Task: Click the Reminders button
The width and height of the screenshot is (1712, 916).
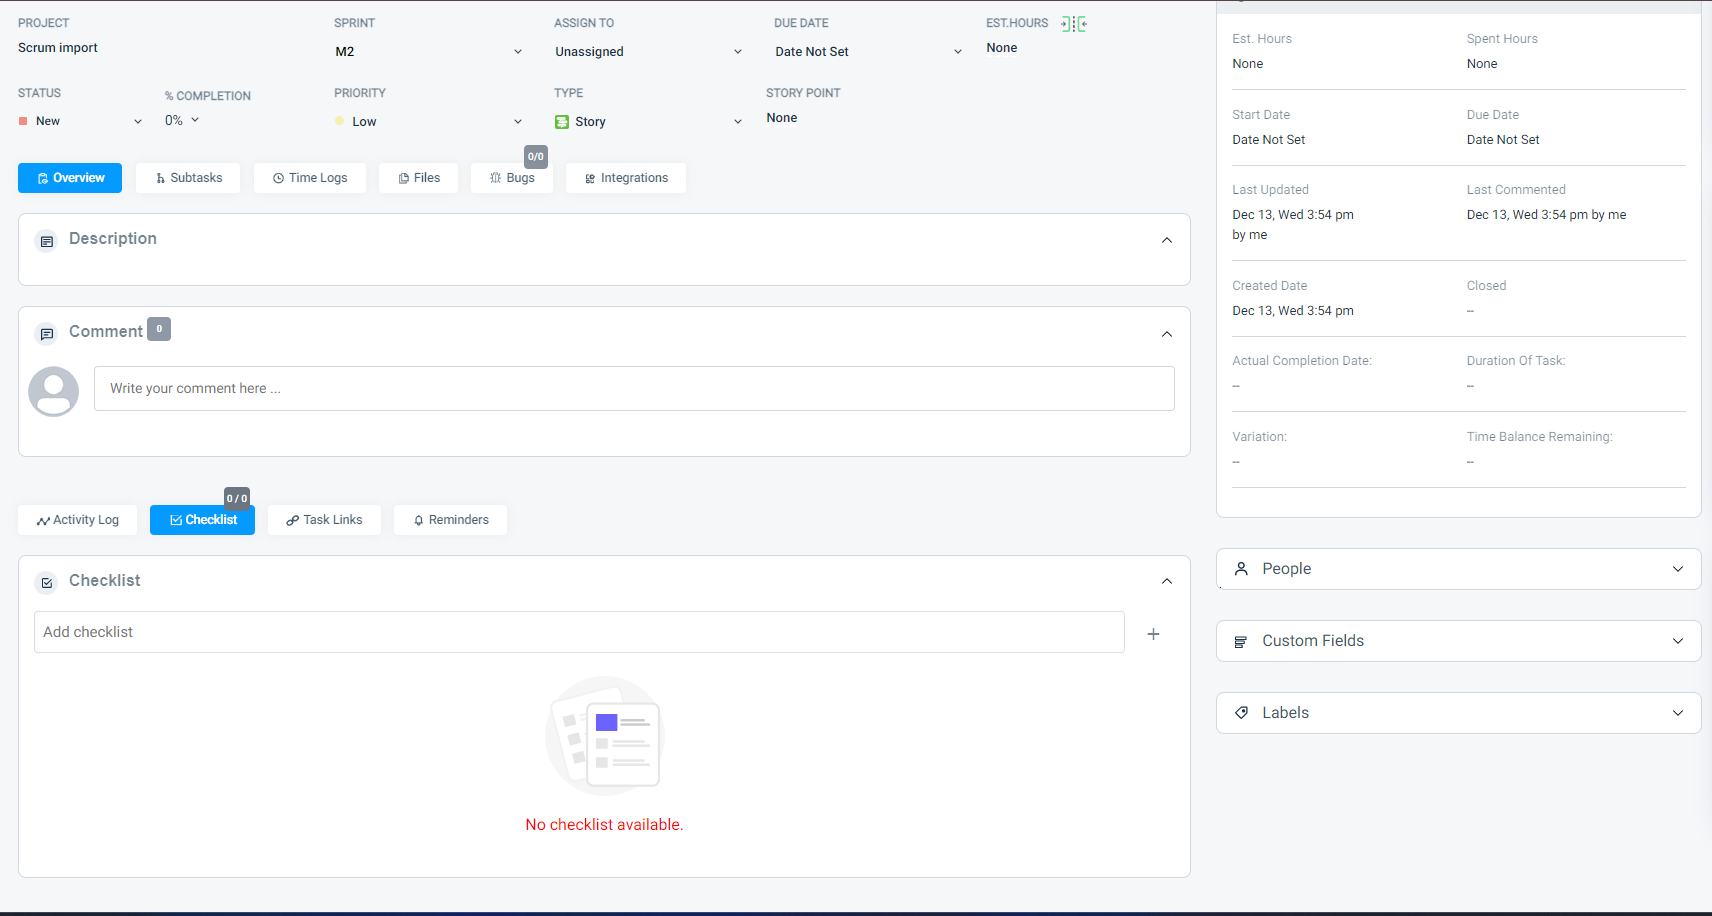Action: point(450,520)
